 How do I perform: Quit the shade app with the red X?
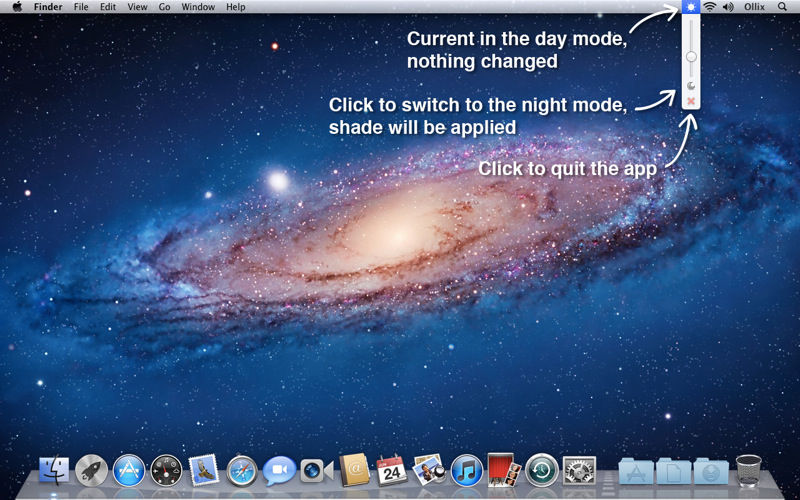pyautogui.click(x=691, y=101)
